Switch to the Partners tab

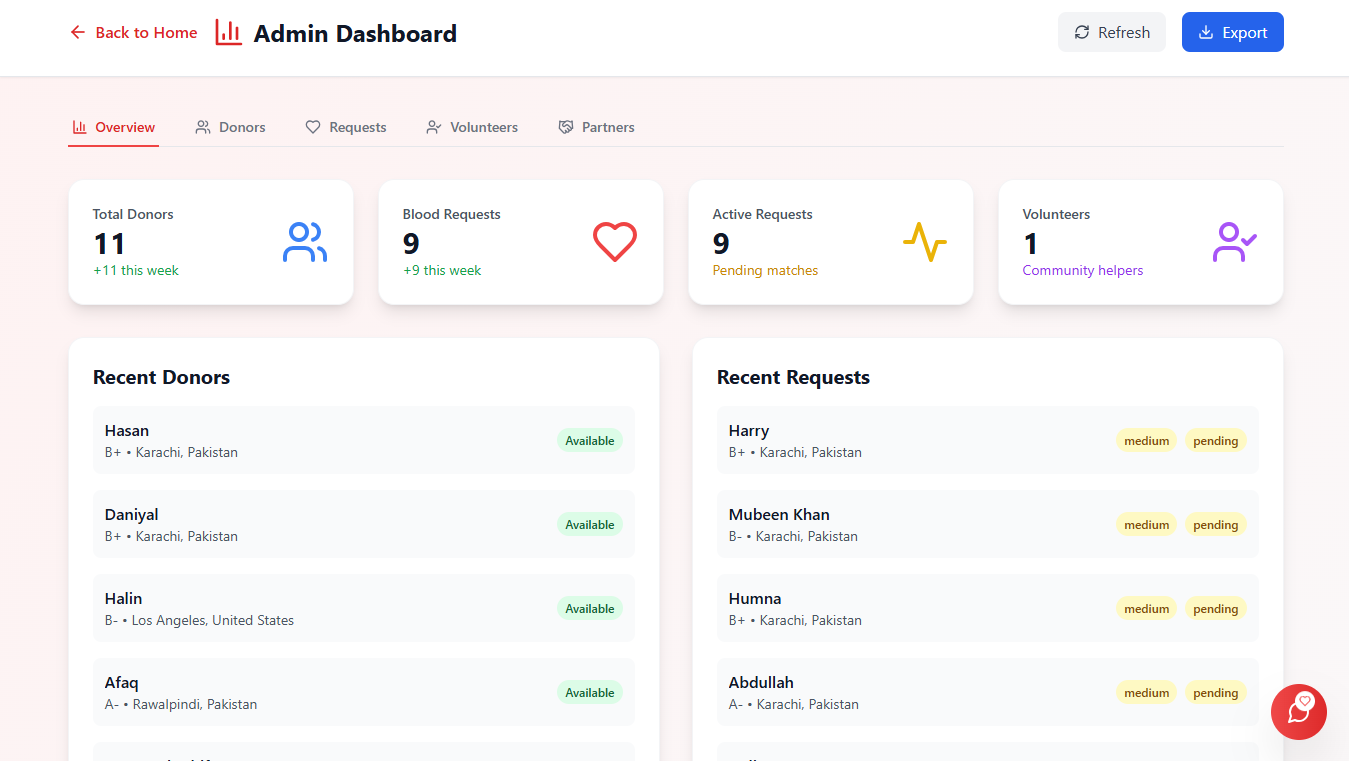(597, 127)
